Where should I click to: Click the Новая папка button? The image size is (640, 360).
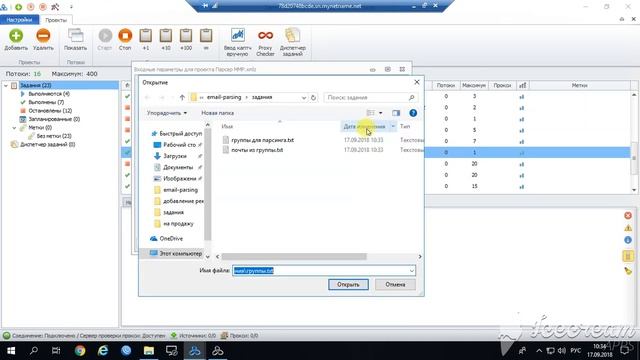tap(218, 113)
